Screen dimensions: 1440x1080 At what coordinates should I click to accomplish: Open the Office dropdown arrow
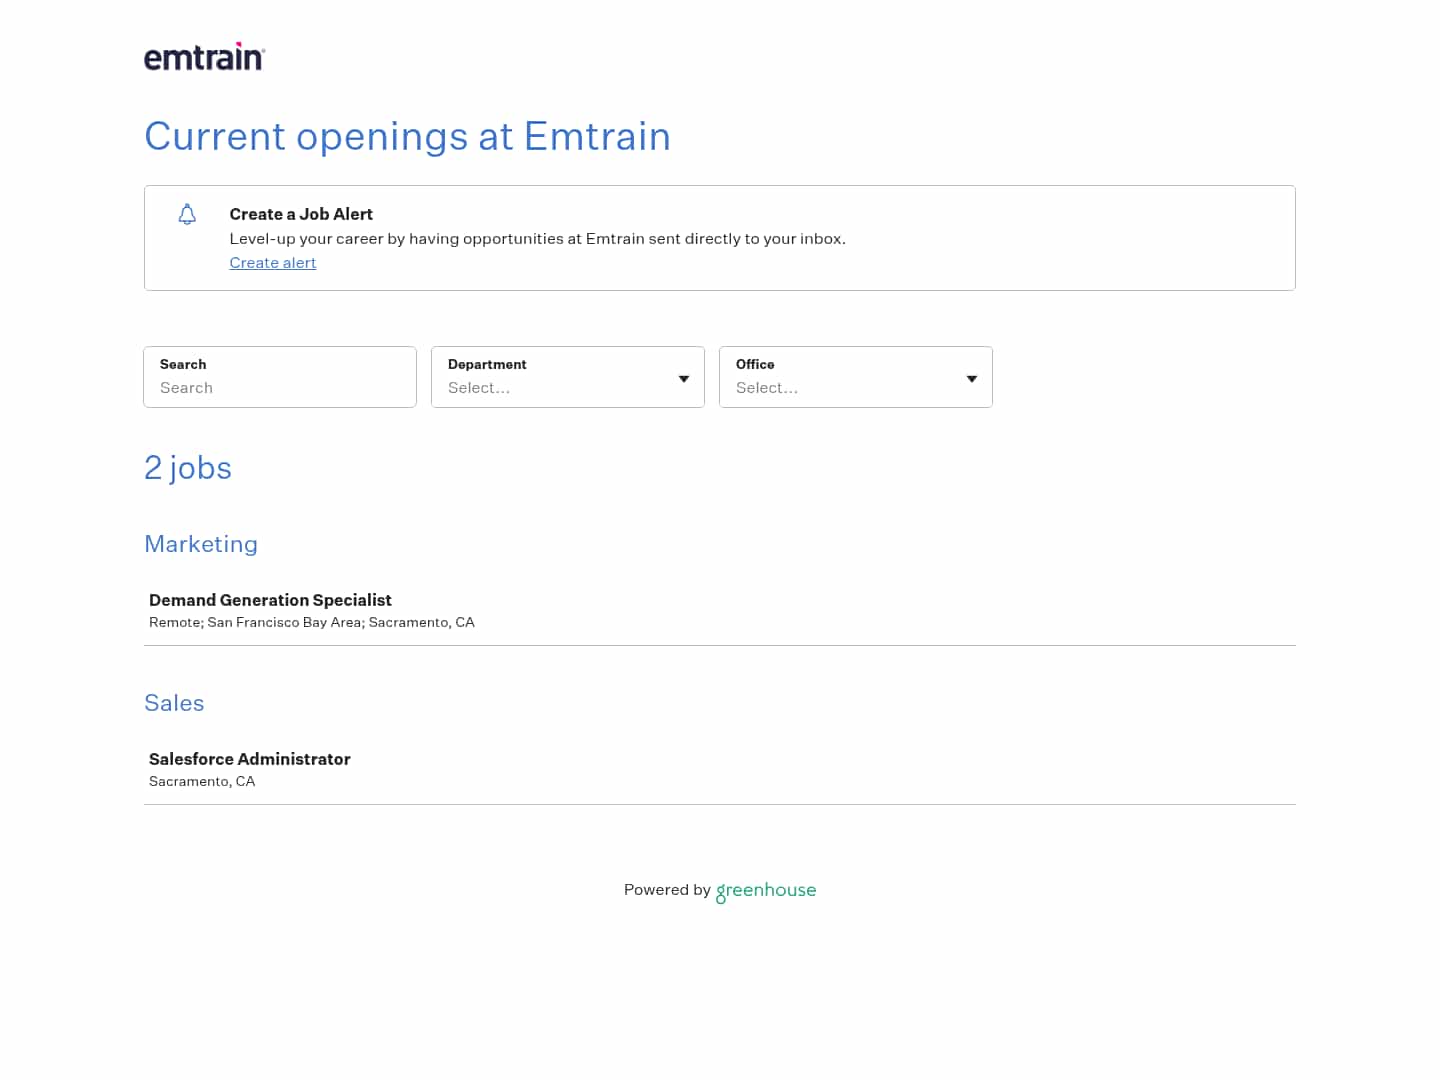(971, 378)
